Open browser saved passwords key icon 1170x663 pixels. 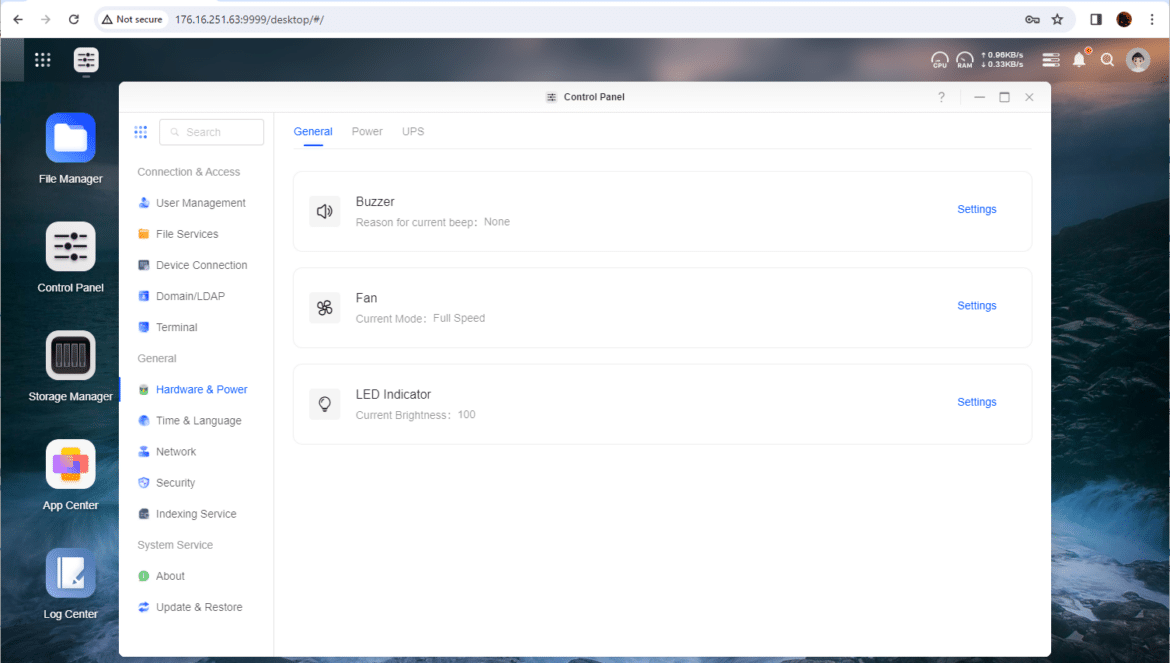[x=1033, y=19]
